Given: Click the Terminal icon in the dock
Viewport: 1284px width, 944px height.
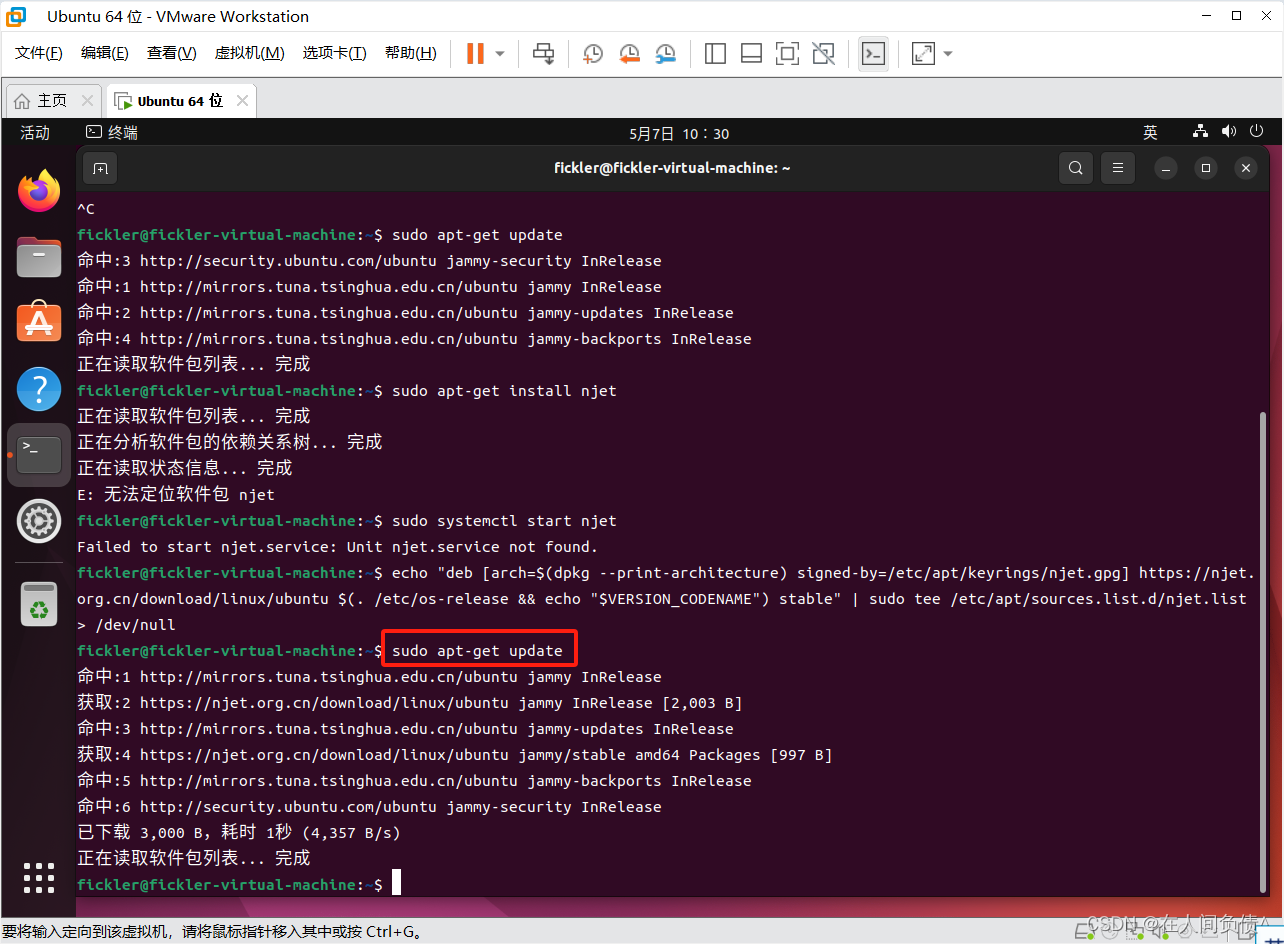Looking at the screenshot, I should click(x=39, y=455).
